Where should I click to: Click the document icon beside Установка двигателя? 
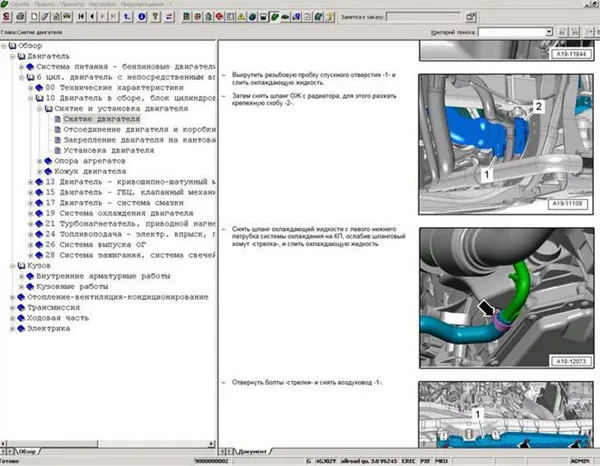[56, 150]
